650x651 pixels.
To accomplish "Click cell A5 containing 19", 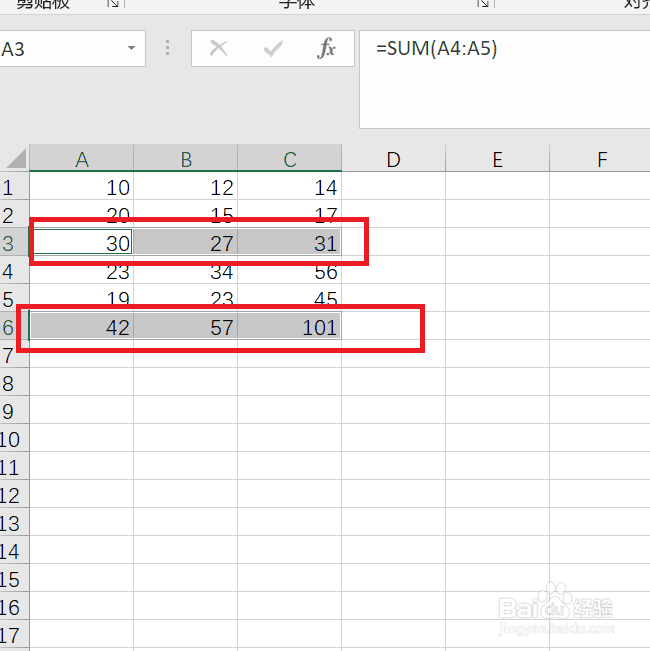I will pos(82,298).
